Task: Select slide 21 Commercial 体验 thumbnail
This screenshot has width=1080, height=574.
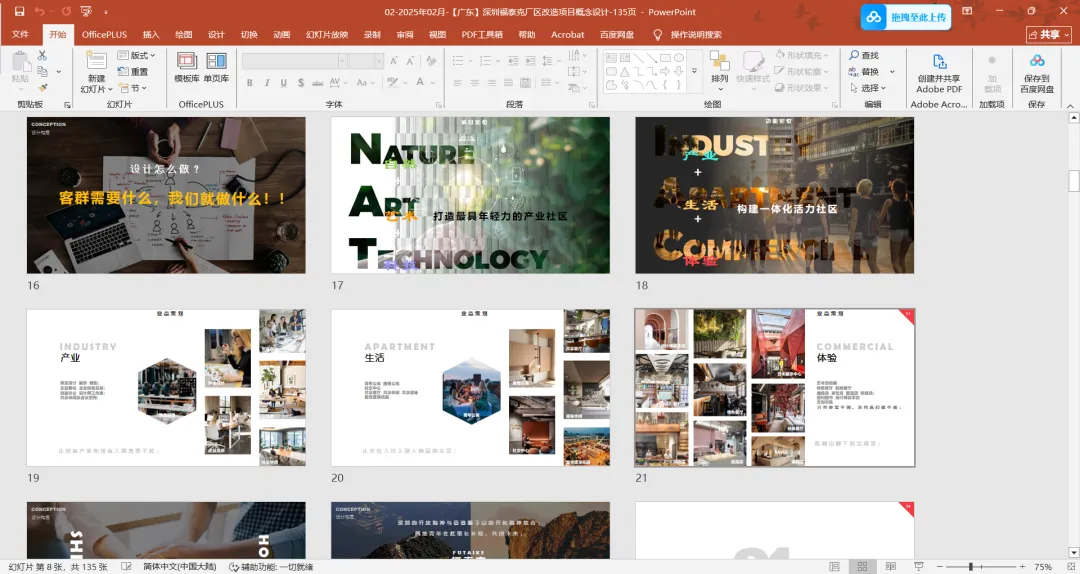Action: point(775,388)
